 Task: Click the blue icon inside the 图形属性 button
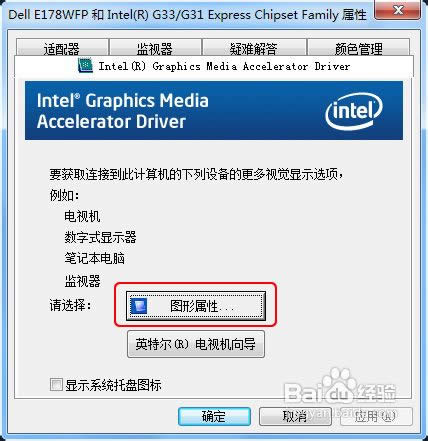[138, 306]
